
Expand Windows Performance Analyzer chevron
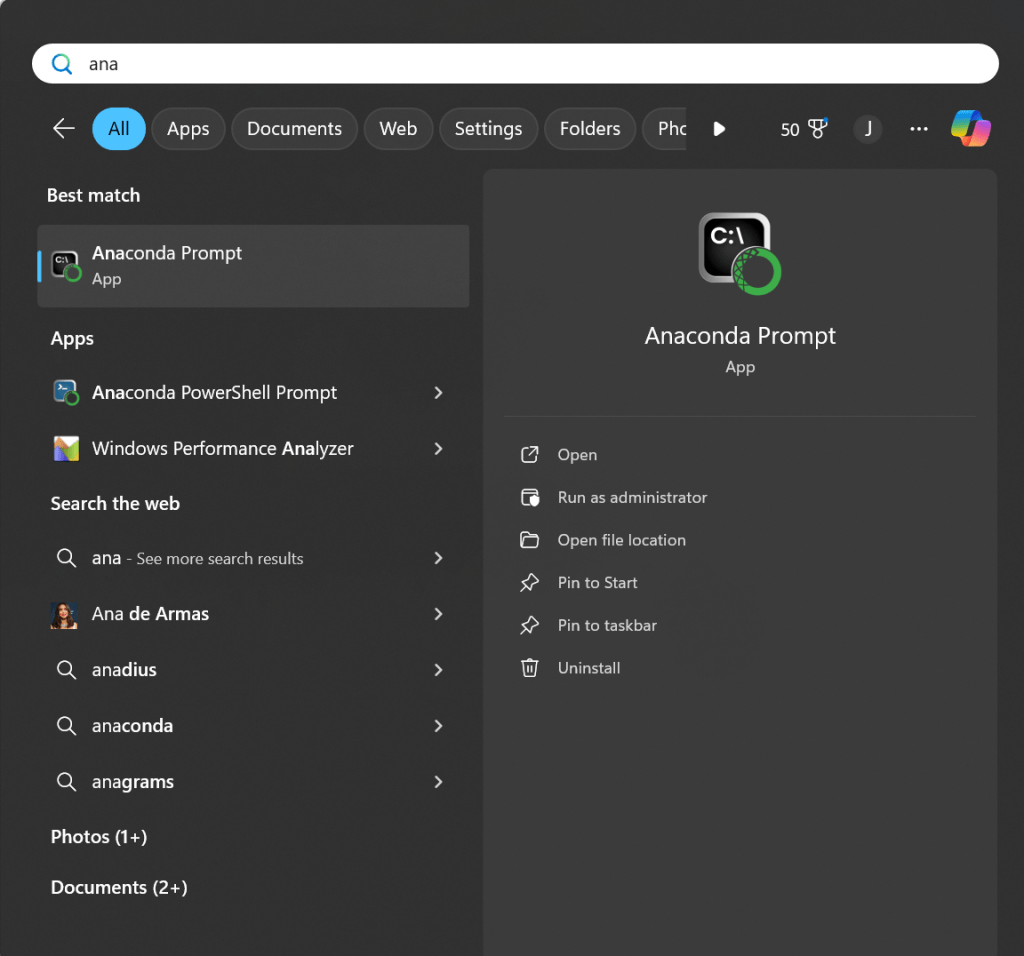(x=438, y=449)
